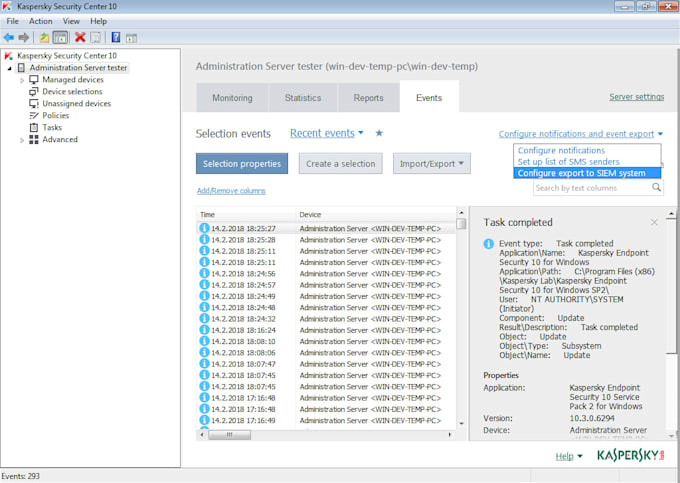Click info icon of 18:16:24 event
680x483 pixels.
tap(204, 330)
